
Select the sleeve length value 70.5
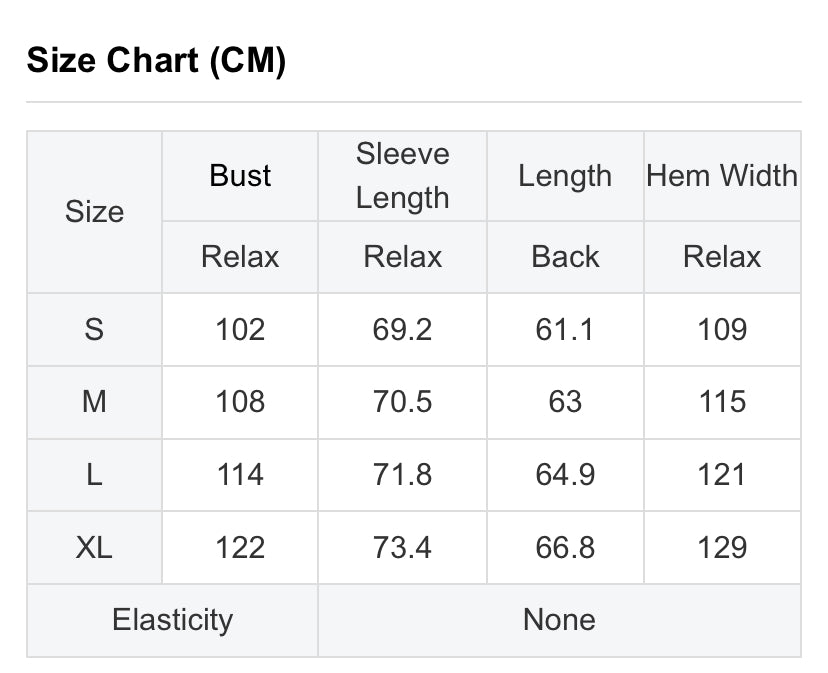pos(402,402)
